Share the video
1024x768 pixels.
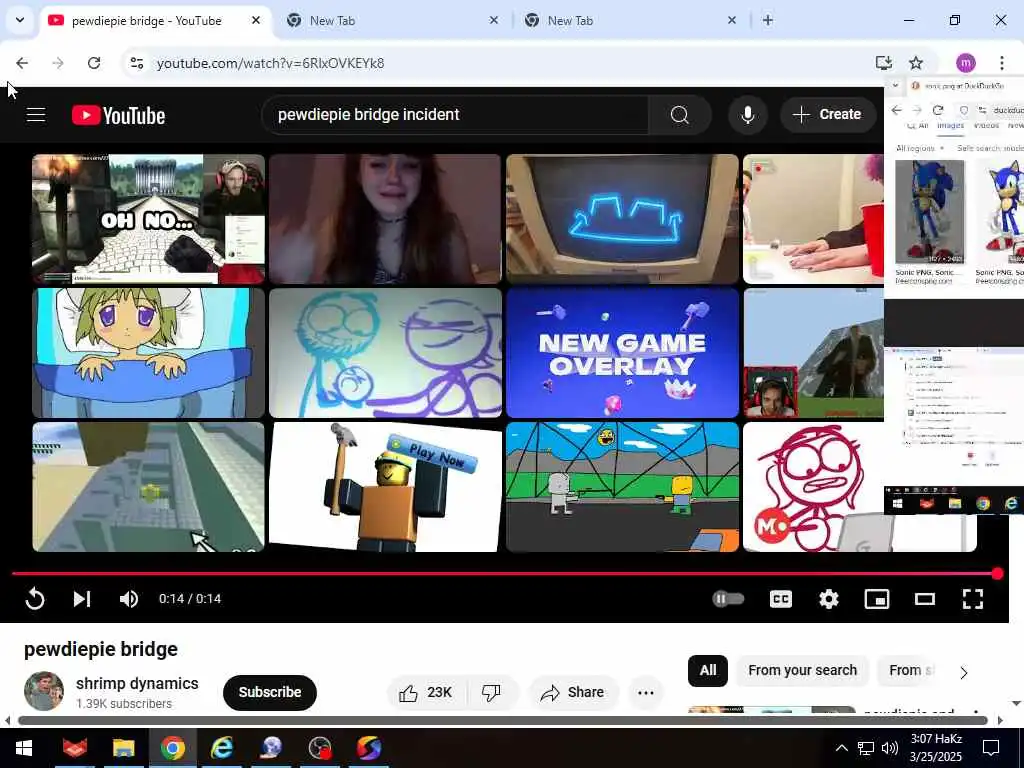click(x=573, y=692)
